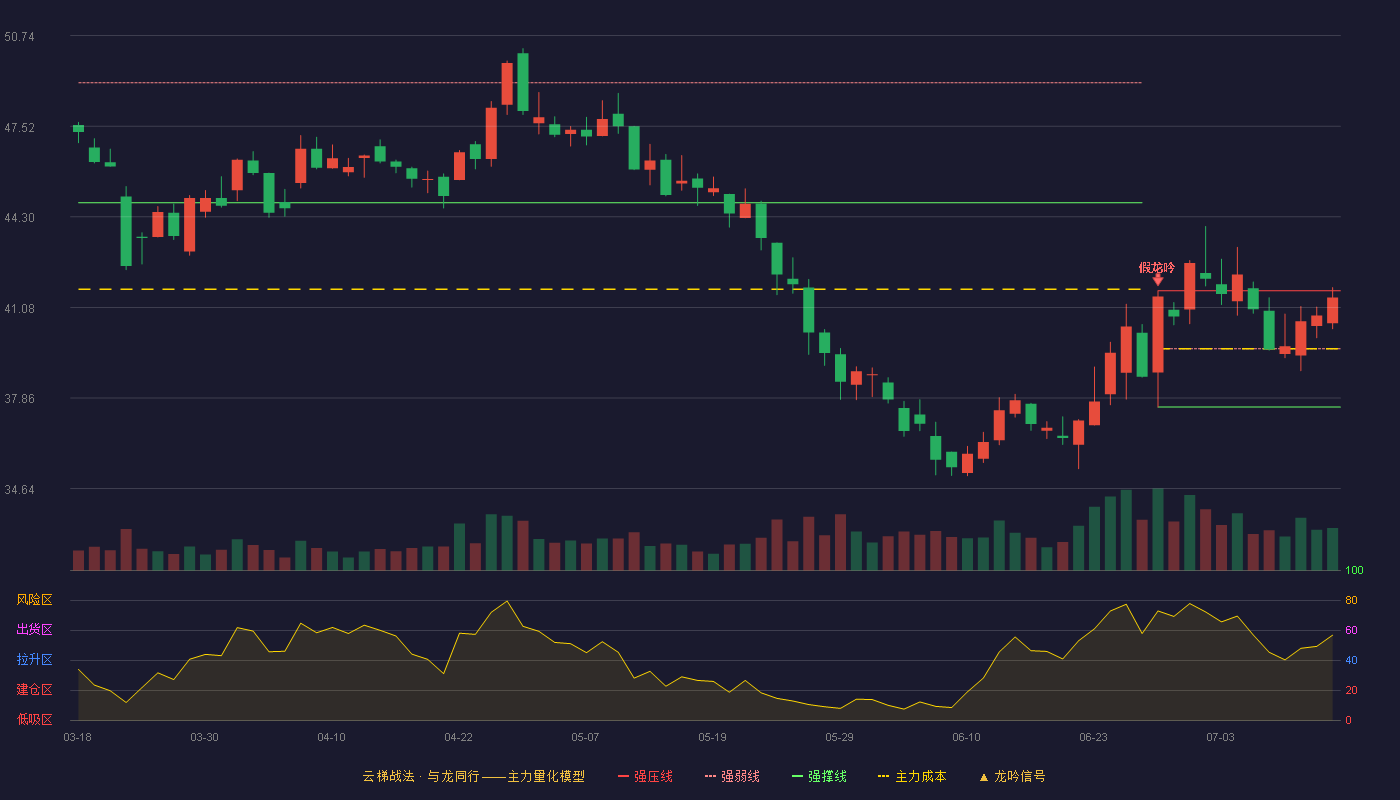Image resolution: width=1400 pixels, height=800 pixels.
Task: Click the 06-23 date label
Action: (x=1093, y=737)
